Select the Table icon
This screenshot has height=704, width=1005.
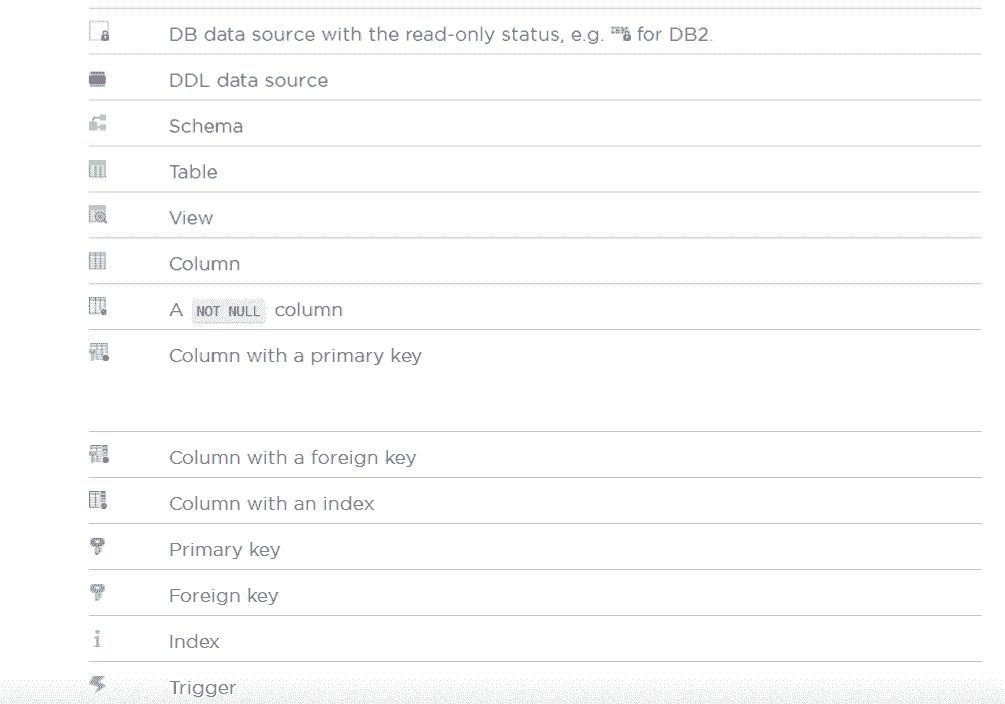pos(97,171)
